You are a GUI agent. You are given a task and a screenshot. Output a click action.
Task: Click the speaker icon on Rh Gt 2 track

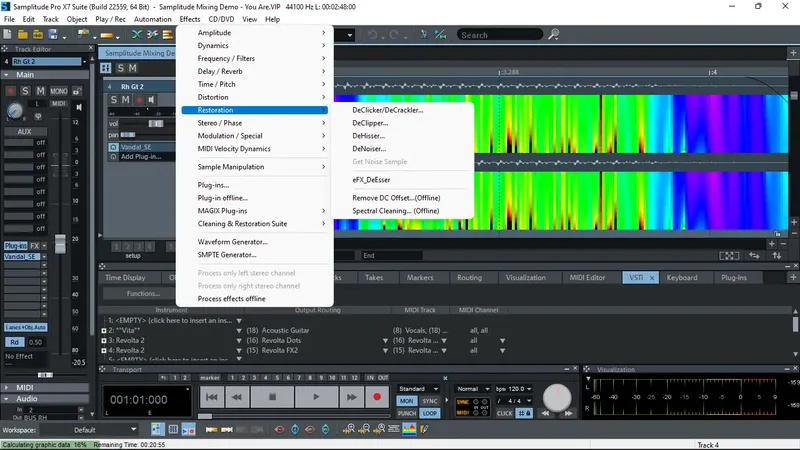(x=153, y=100)
